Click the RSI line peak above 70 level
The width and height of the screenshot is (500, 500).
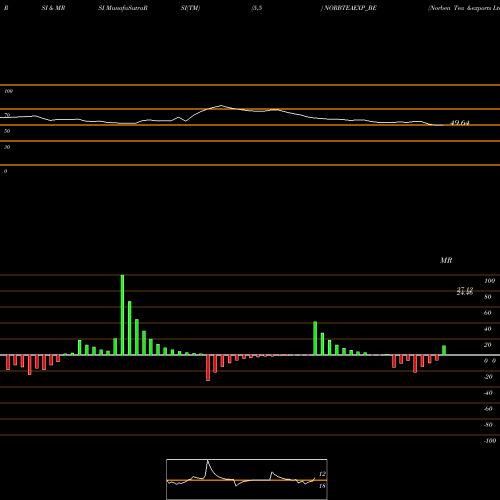221,106
